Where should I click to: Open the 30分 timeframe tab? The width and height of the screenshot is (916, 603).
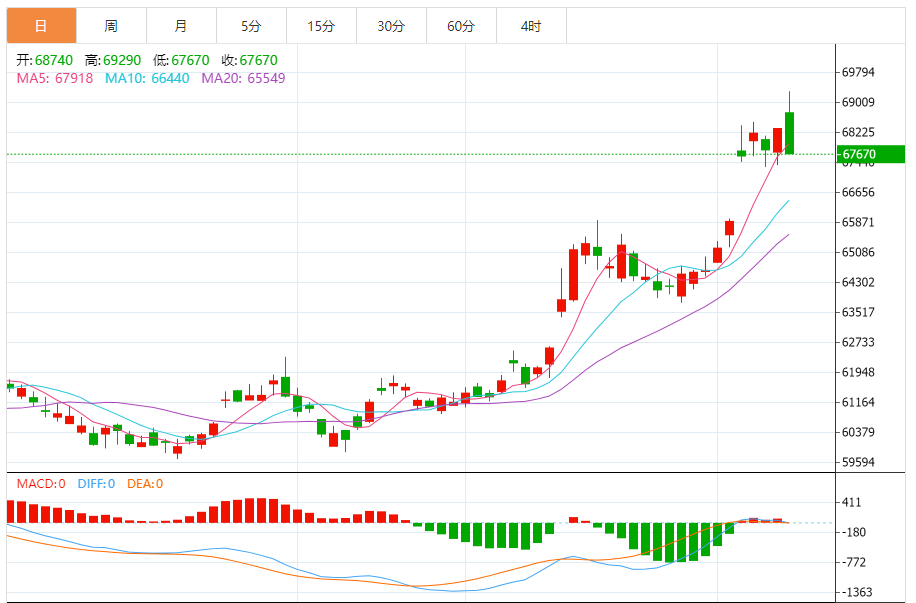pos(391,26)
